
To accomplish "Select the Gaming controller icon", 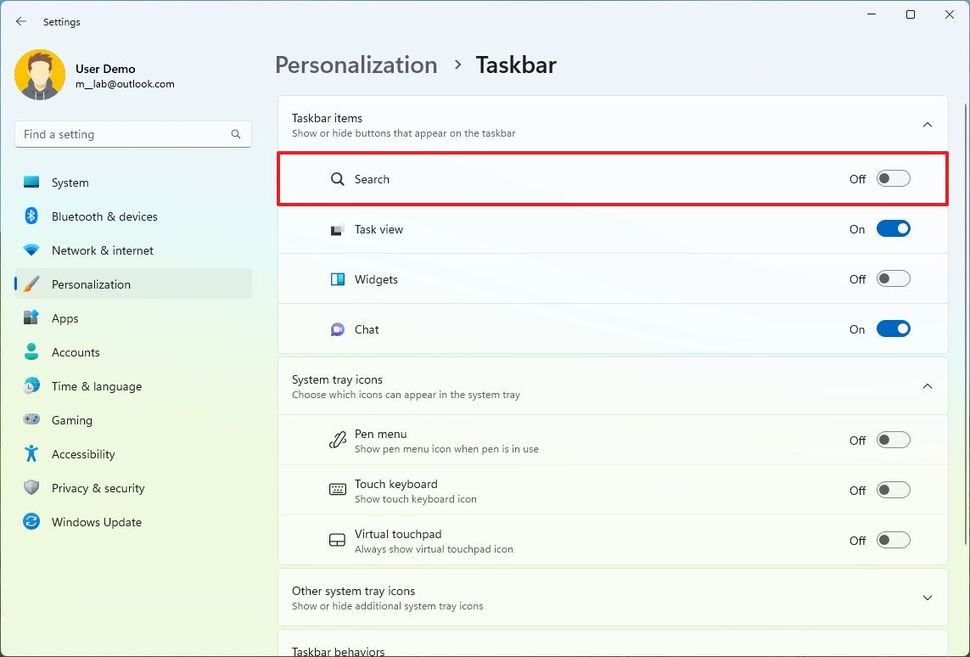I will click(31, 420).
